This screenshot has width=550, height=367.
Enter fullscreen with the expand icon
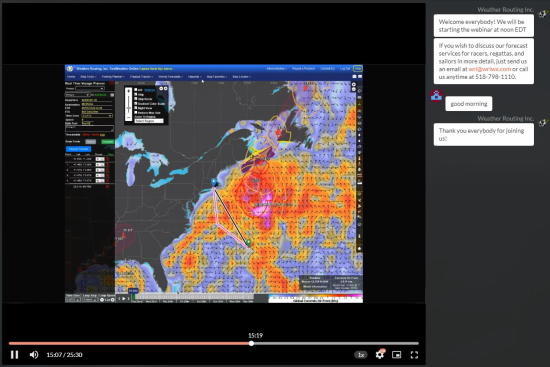coord(414,355)
